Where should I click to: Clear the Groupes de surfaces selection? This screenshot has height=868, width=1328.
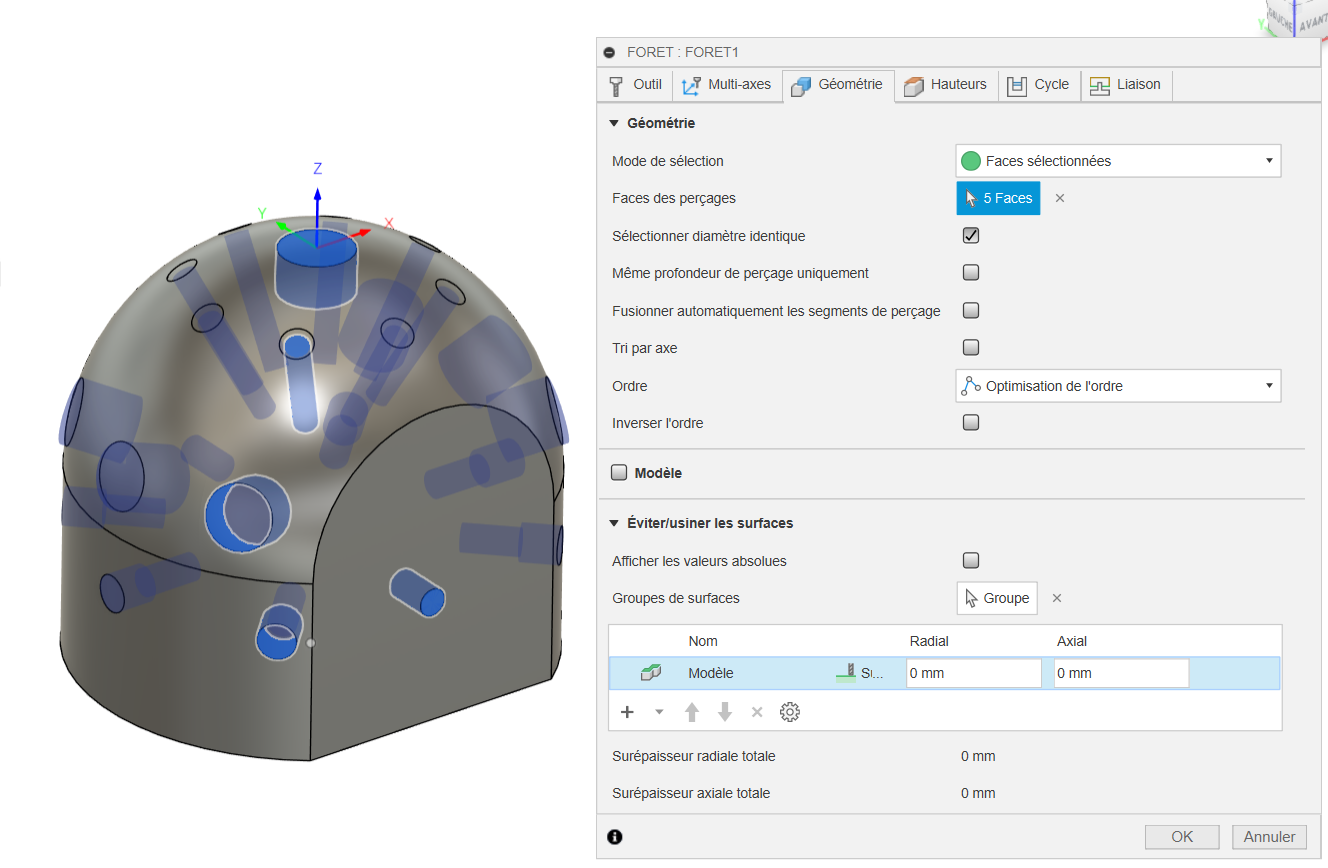1057,598
